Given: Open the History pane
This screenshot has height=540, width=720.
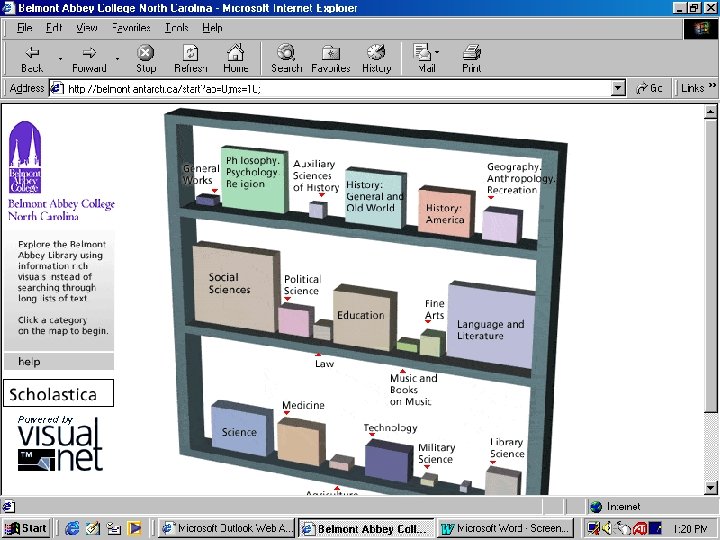Looking at the screenshot, I should click(x=377, y=59).
